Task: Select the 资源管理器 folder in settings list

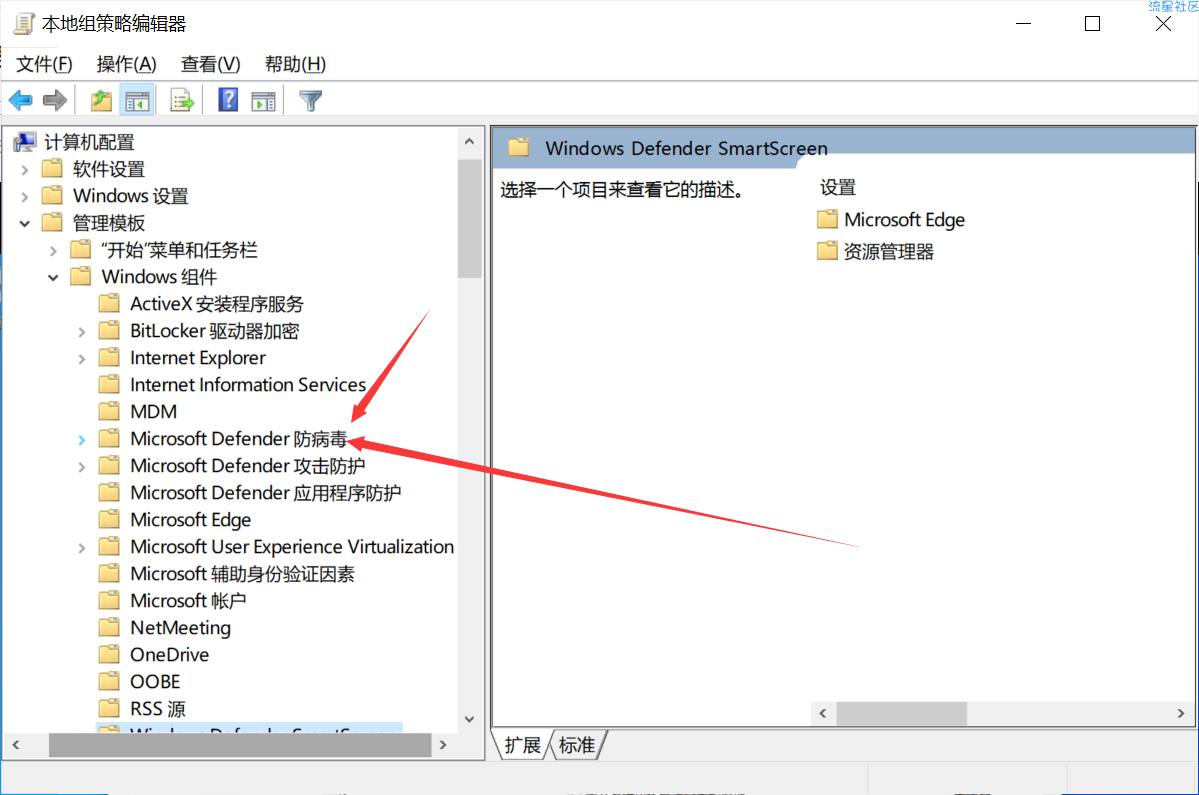Action: [x=876, y=251]
